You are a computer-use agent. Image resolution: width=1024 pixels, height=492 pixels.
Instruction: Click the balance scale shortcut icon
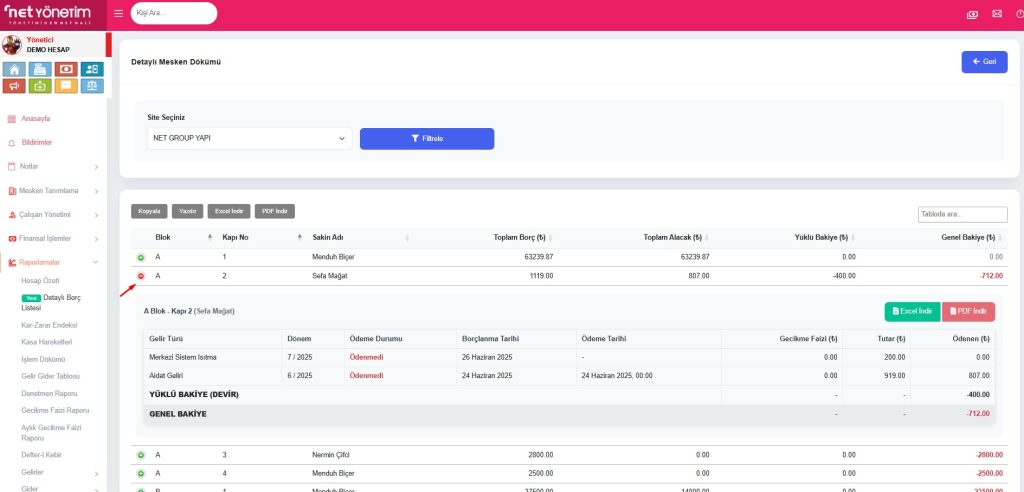(x=92, y=86)
